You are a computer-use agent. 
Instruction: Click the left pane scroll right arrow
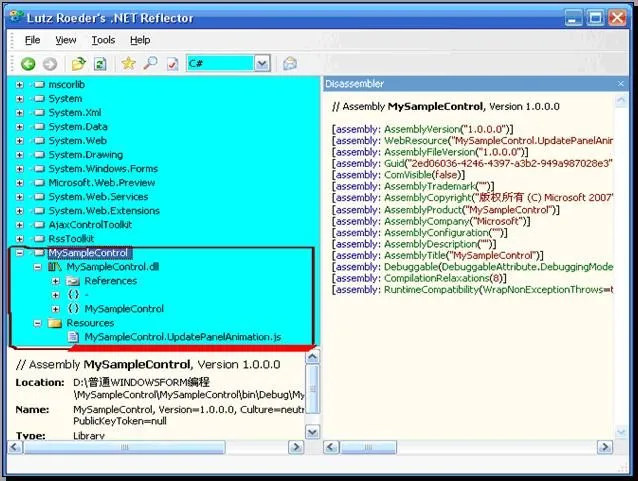point(296,447)
